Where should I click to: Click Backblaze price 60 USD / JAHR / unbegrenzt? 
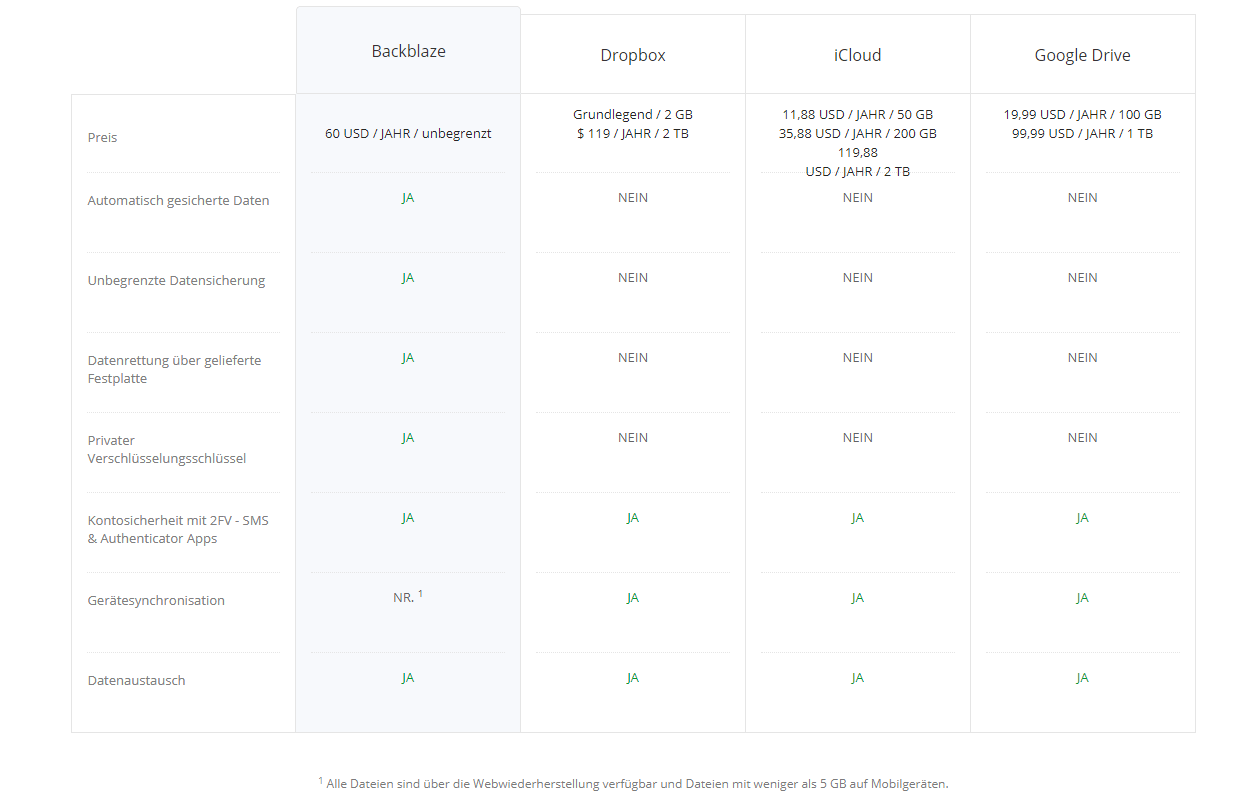408,133
